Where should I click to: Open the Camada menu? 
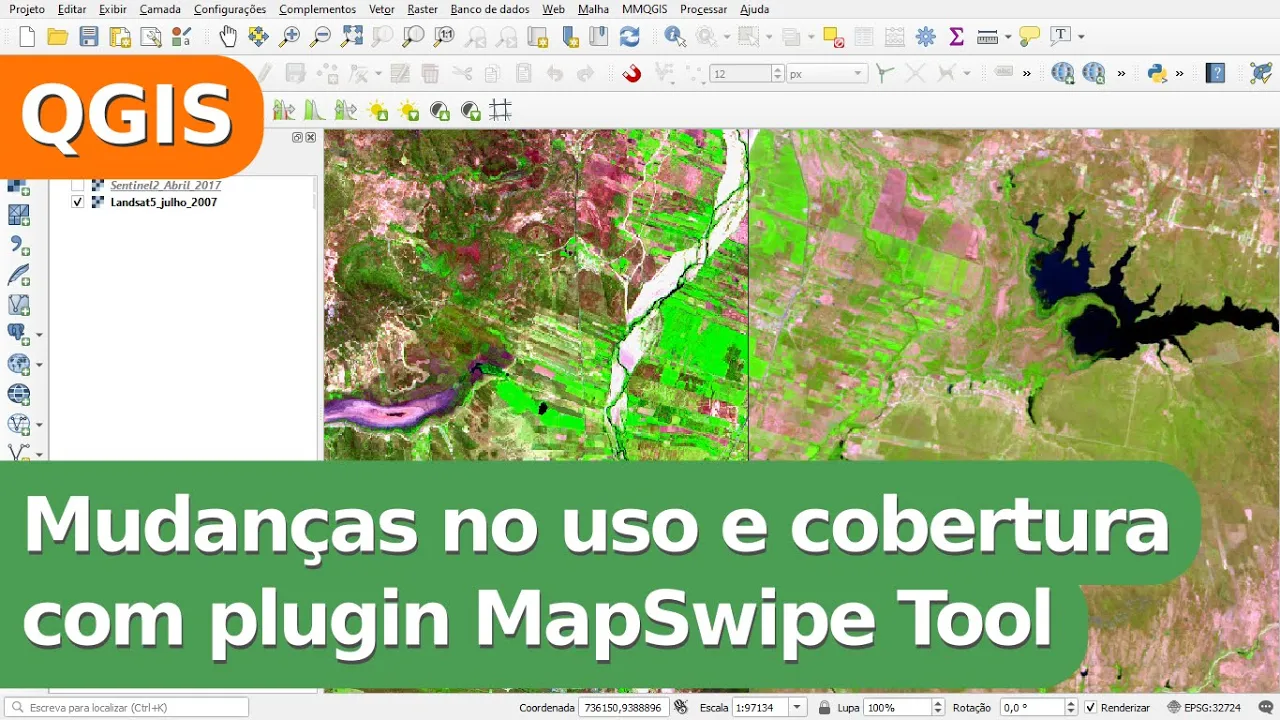click(x=160, y=9)
